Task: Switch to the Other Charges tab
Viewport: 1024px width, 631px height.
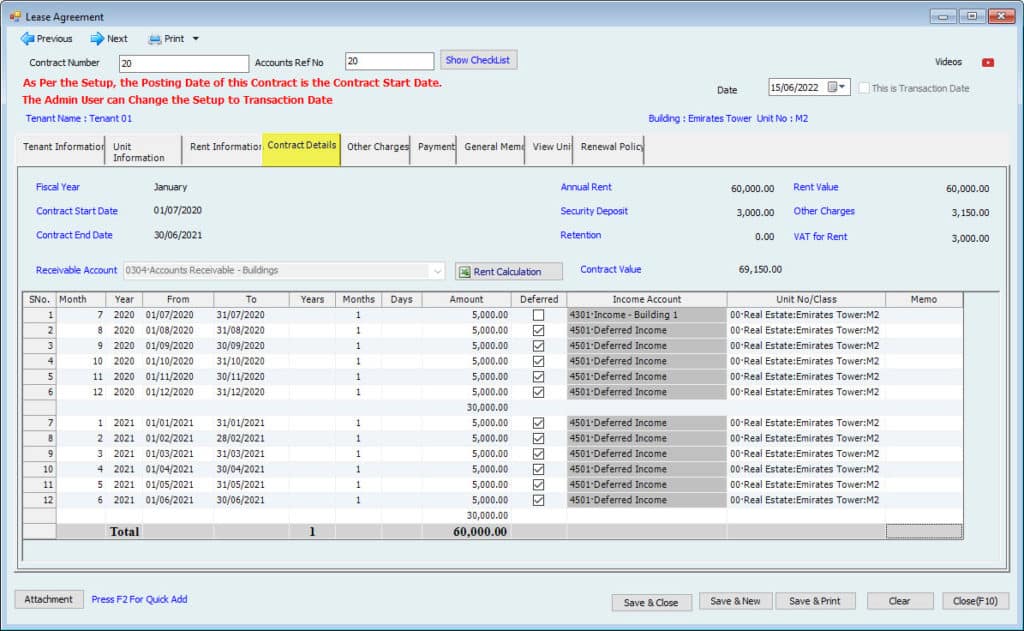Action: (377, 147)
